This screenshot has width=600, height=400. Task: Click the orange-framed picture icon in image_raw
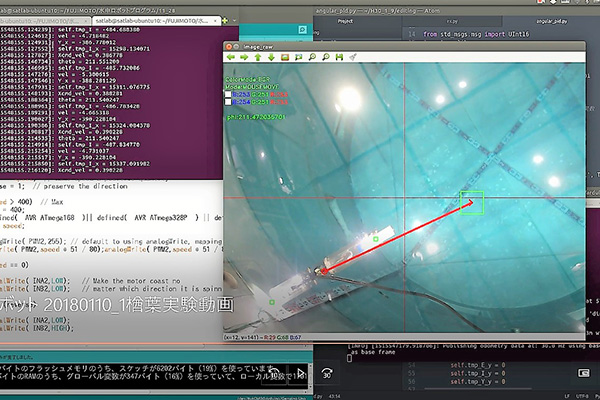click(285, 57)
